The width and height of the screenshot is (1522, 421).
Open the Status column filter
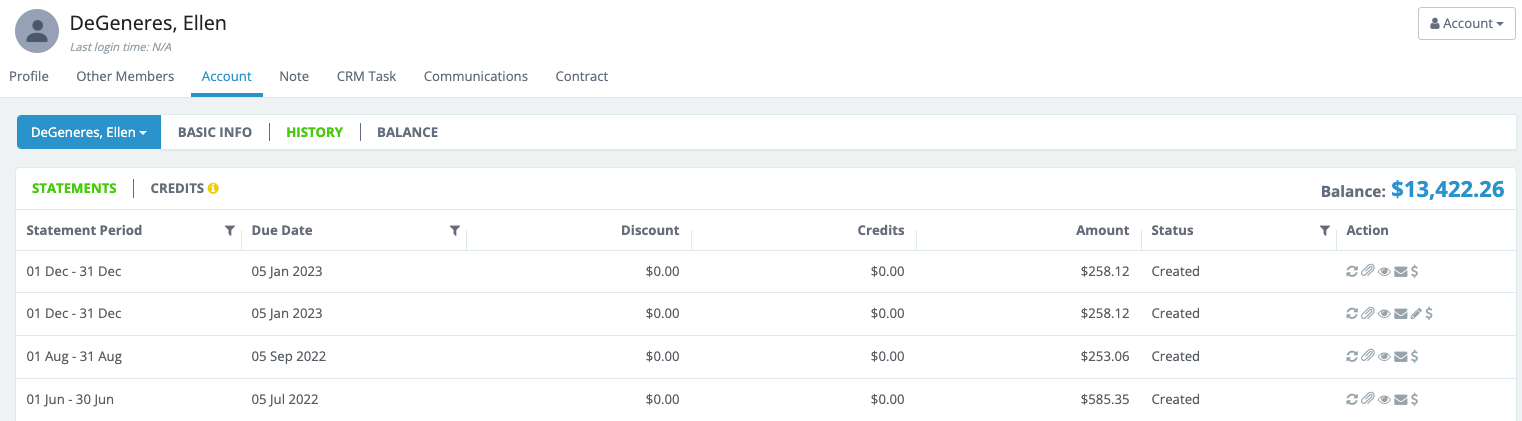1325,231
